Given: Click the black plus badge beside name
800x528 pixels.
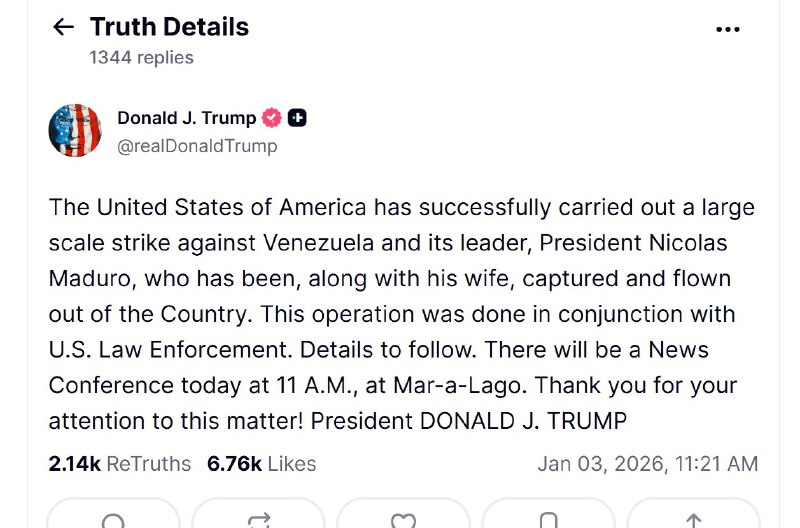Looking at the screenshot, I should coord(297,118).
